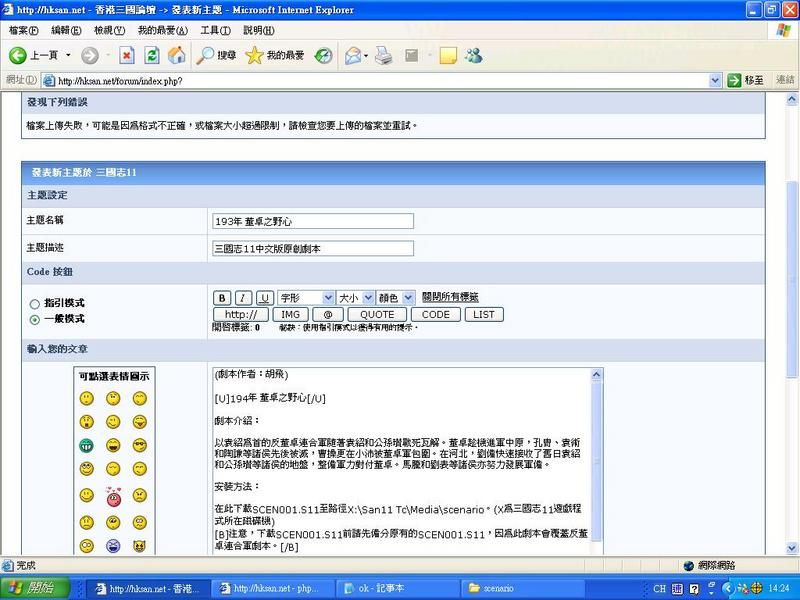Go to the Home page icon
This screenshot has height=600, width=800.
(x=177, y=55)
